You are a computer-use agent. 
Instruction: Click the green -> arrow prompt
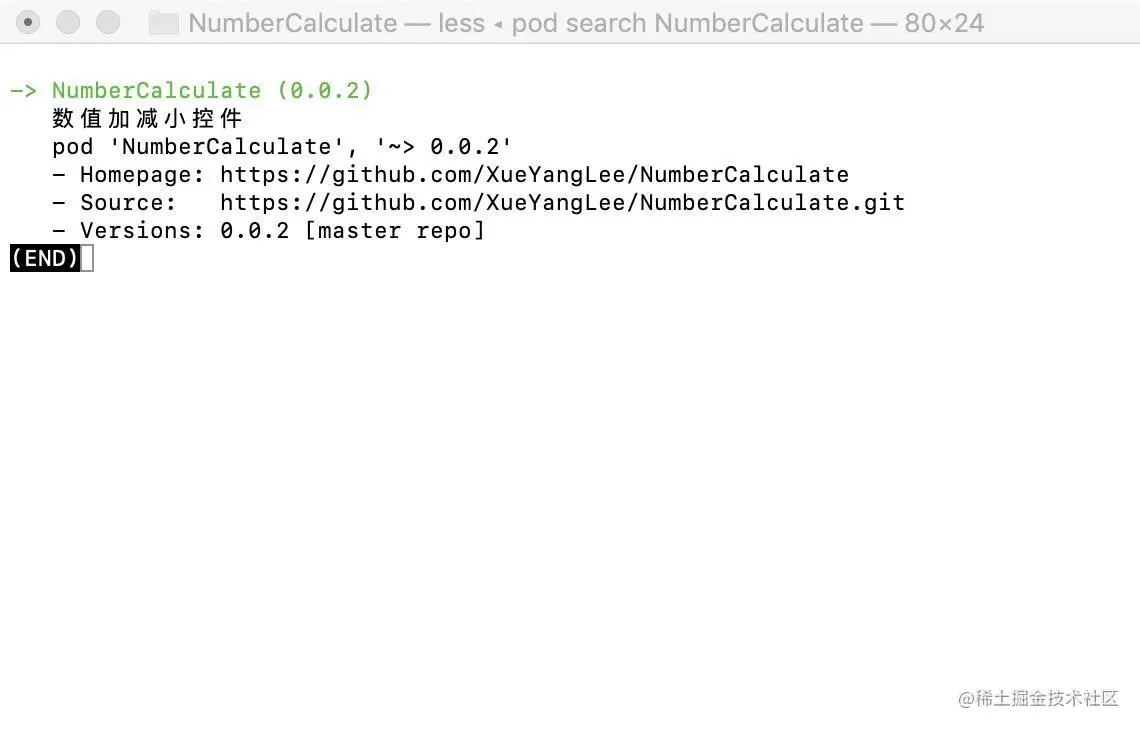pyautogui.click(x=23, y=91)
